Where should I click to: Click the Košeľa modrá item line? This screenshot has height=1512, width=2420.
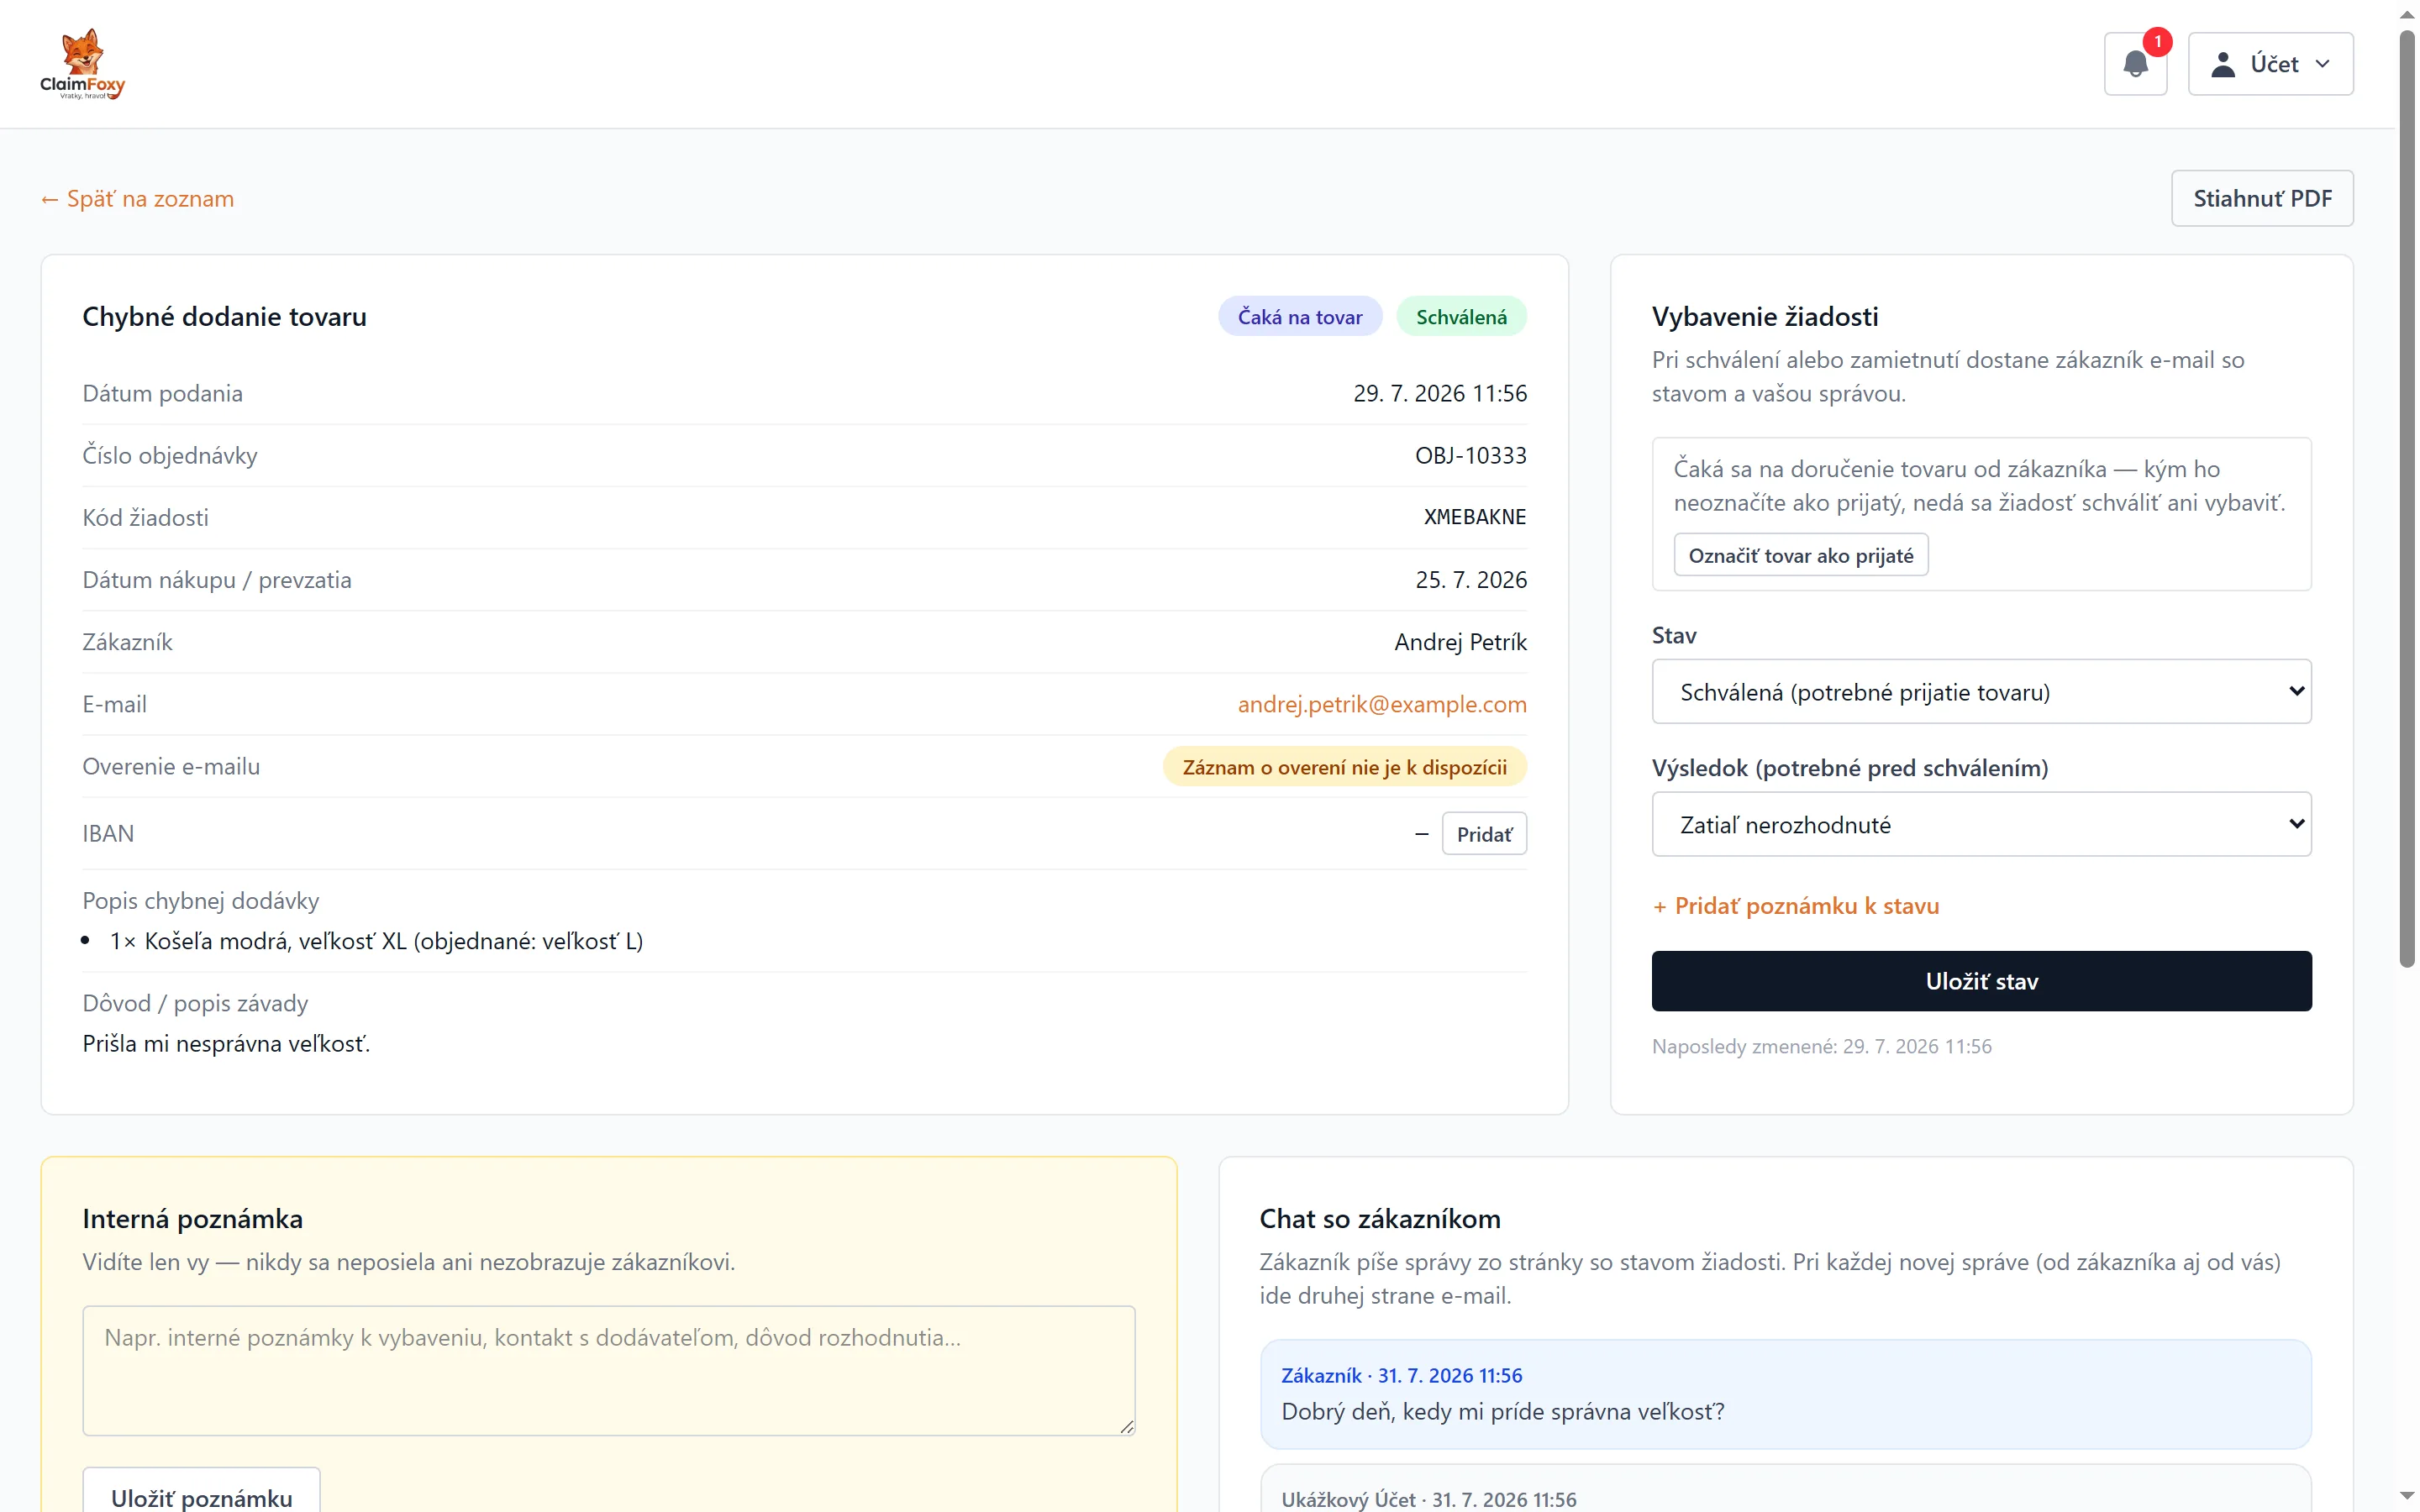(376, 941)
